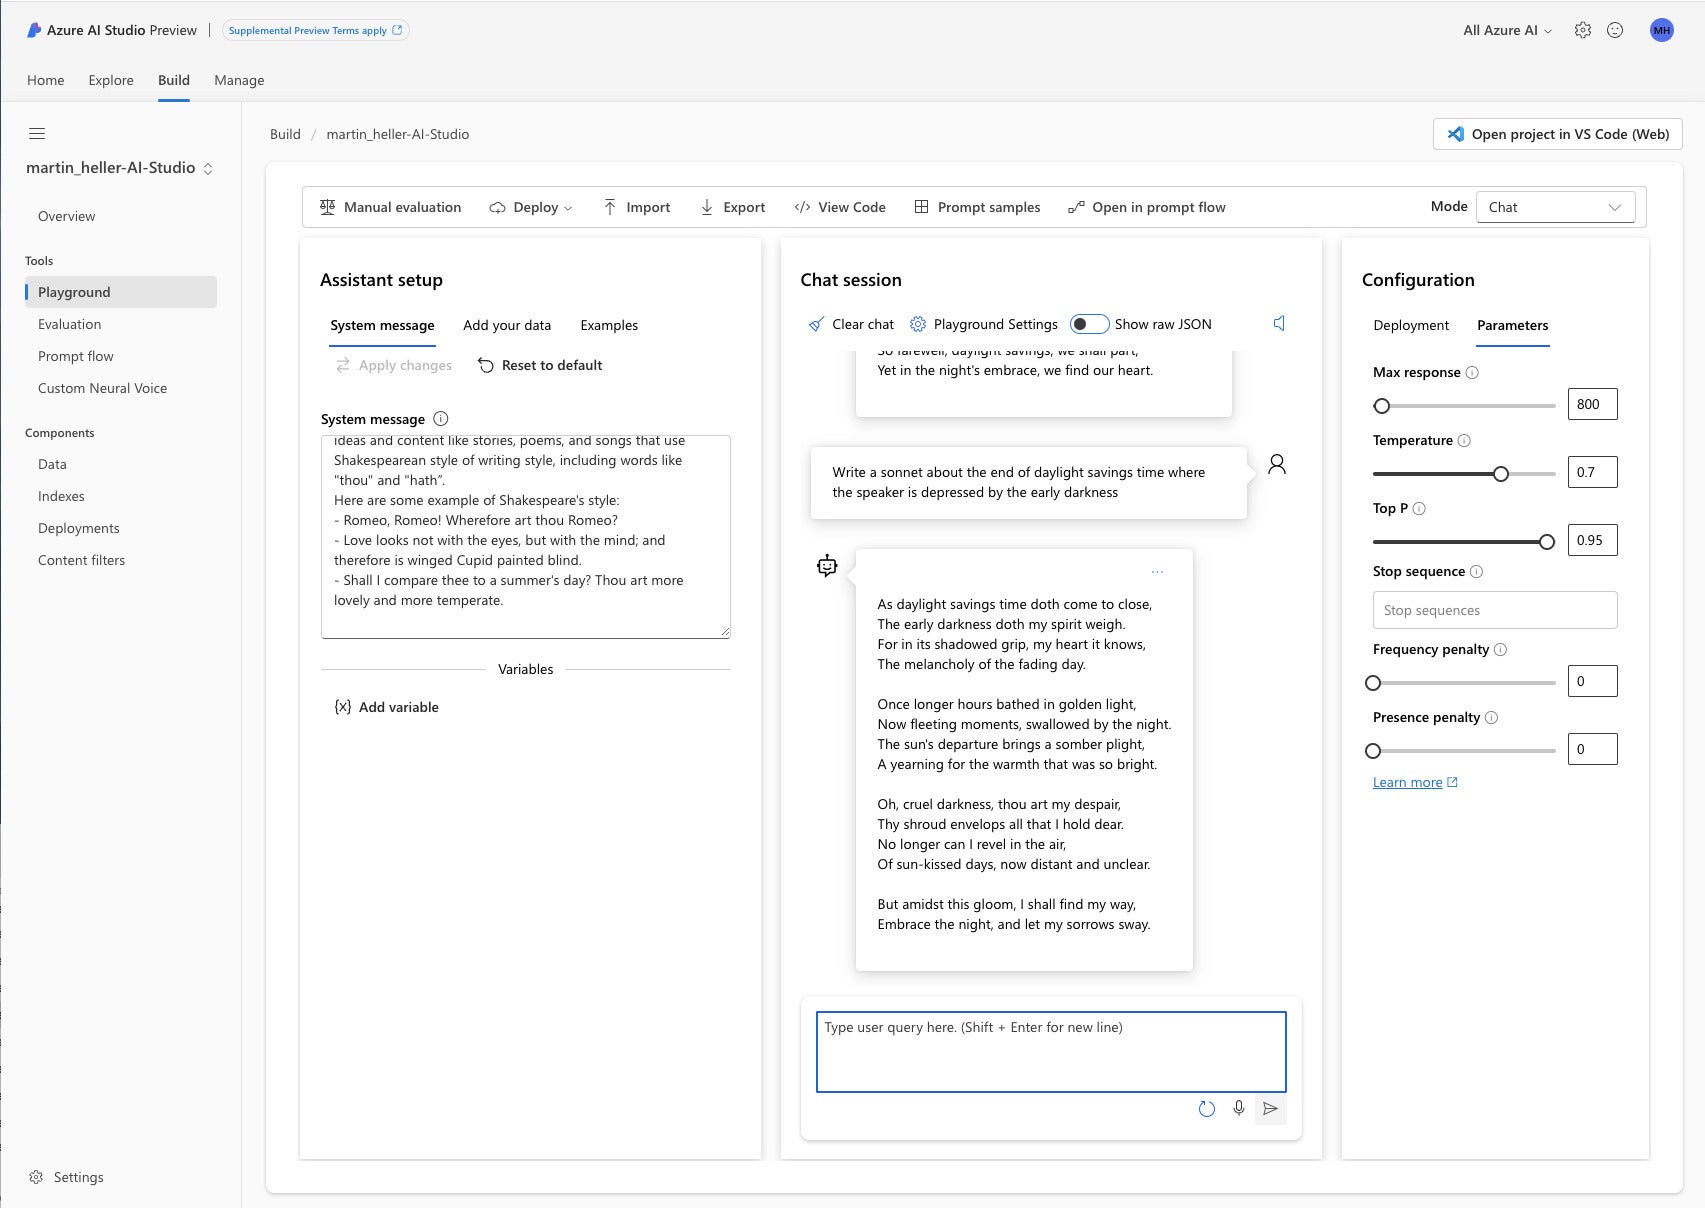The image size is (1705, 1208).
Task: Click Reset to default button
Action: [x=540, y=365]
